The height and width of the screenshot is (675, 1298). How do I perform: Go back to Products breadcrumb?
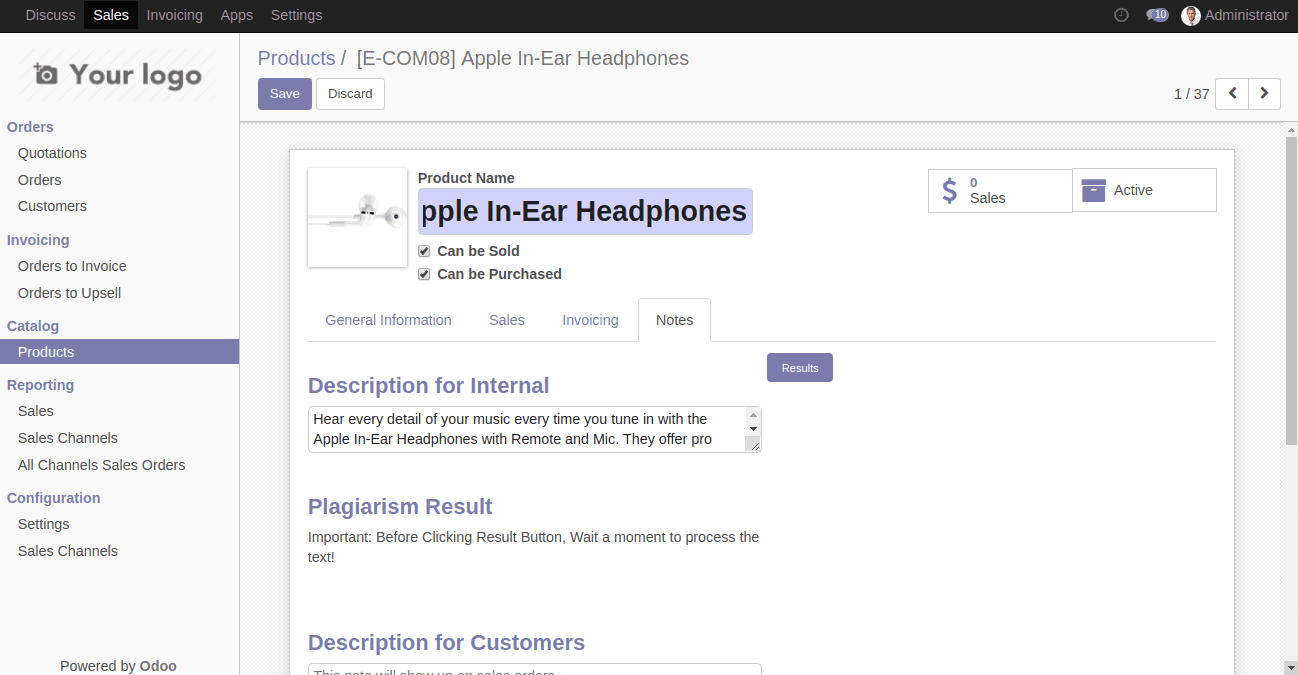coord(296,58)
